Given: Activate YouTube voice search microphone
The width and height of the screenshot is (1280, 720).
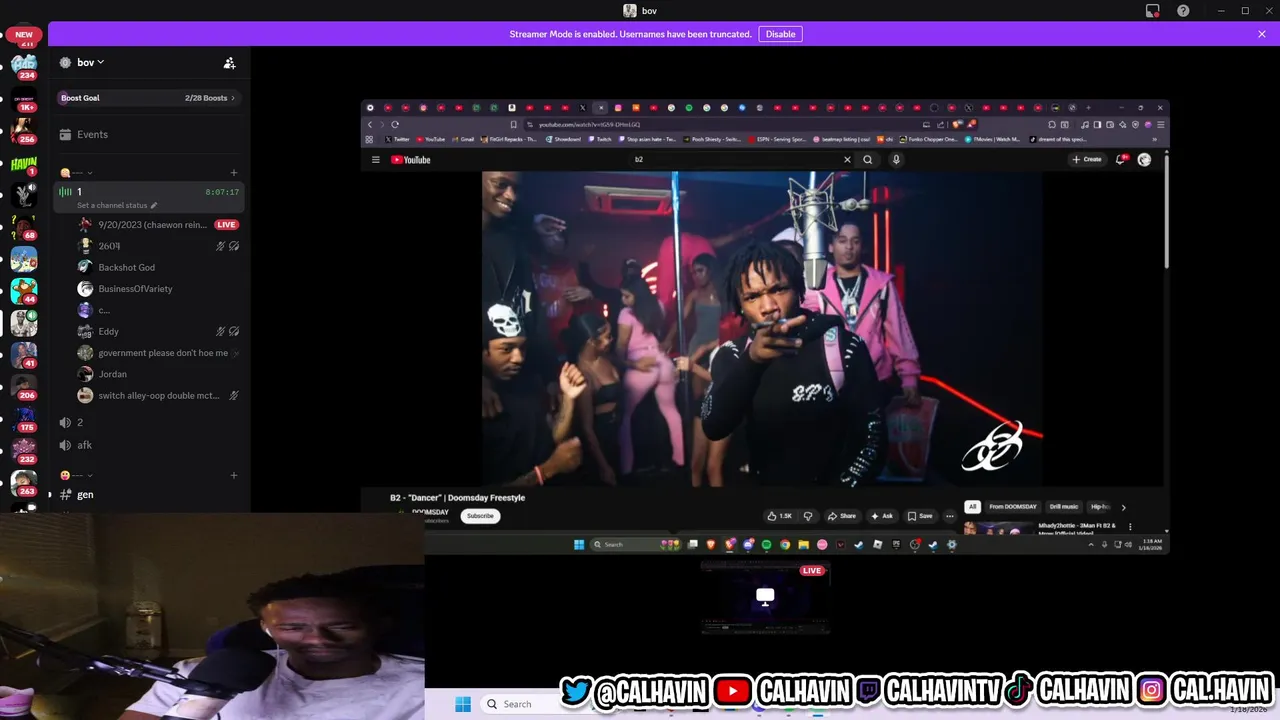Looking at the screenshot, I should (x=896, y=160).
